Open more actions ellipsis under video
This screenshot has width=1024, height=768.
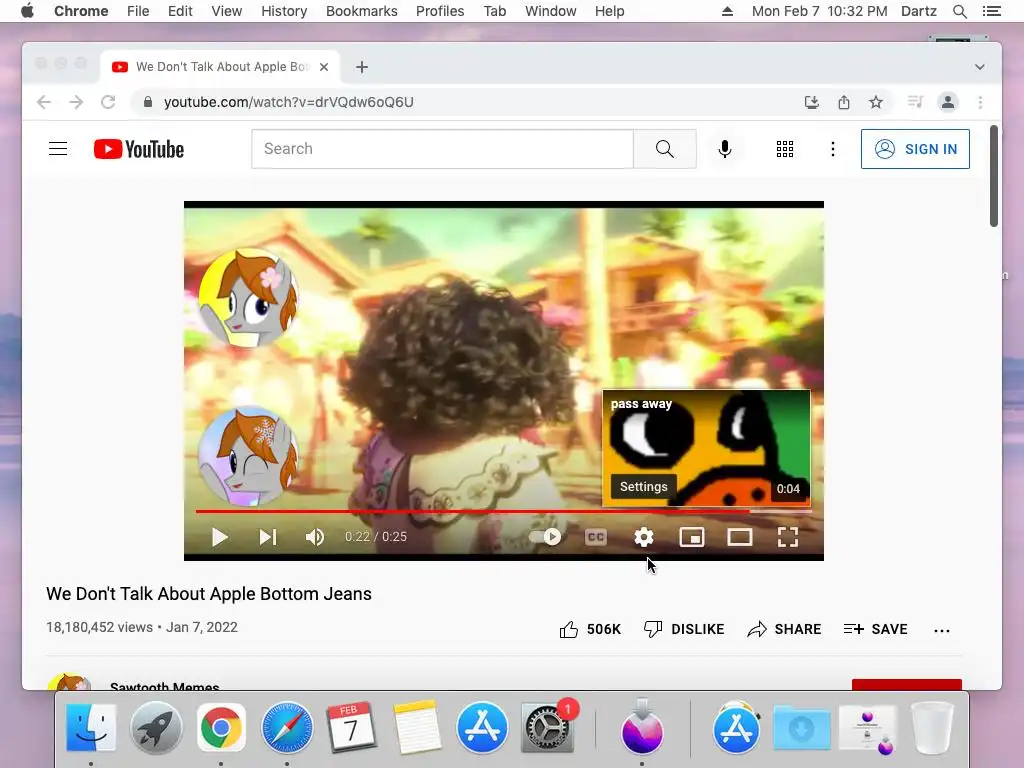[x=942, y=630]
